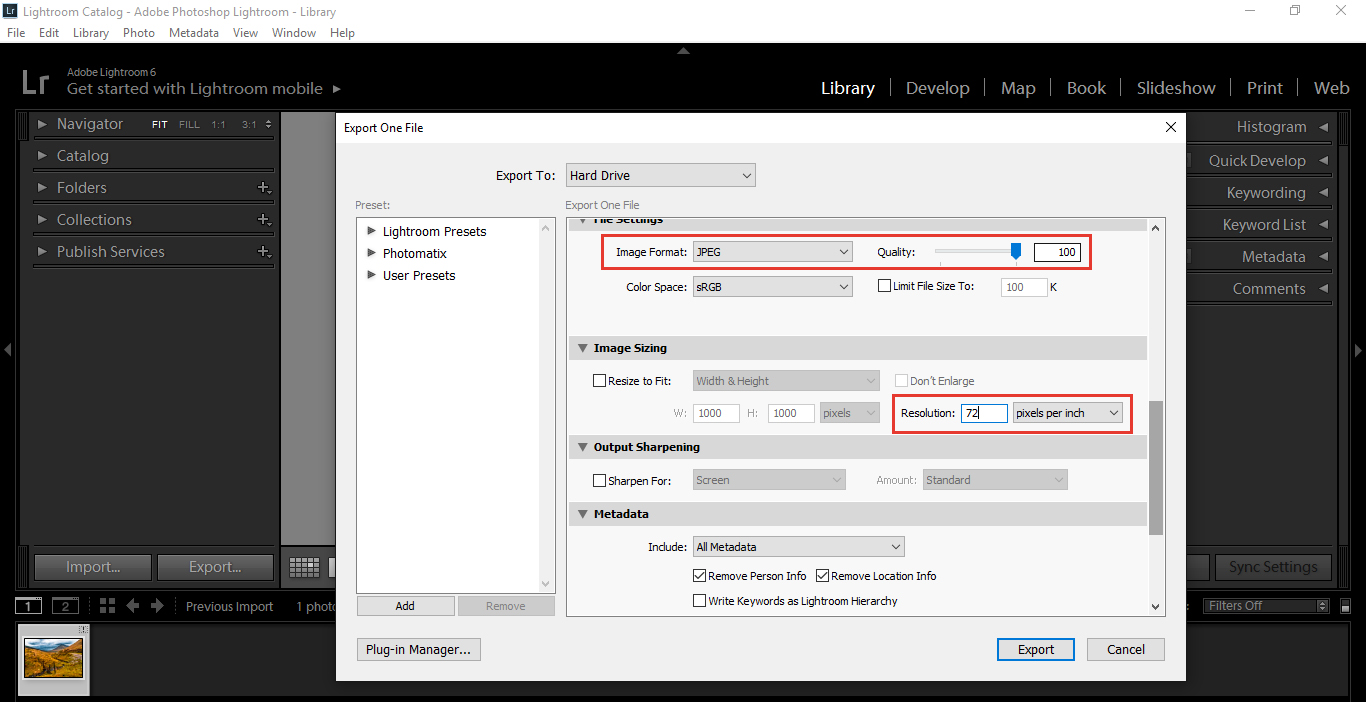The width and height of the screenshot is (1366, 702).
Task: Click the Add preset button
Action: pyautogui.click(x=405, y=606)
